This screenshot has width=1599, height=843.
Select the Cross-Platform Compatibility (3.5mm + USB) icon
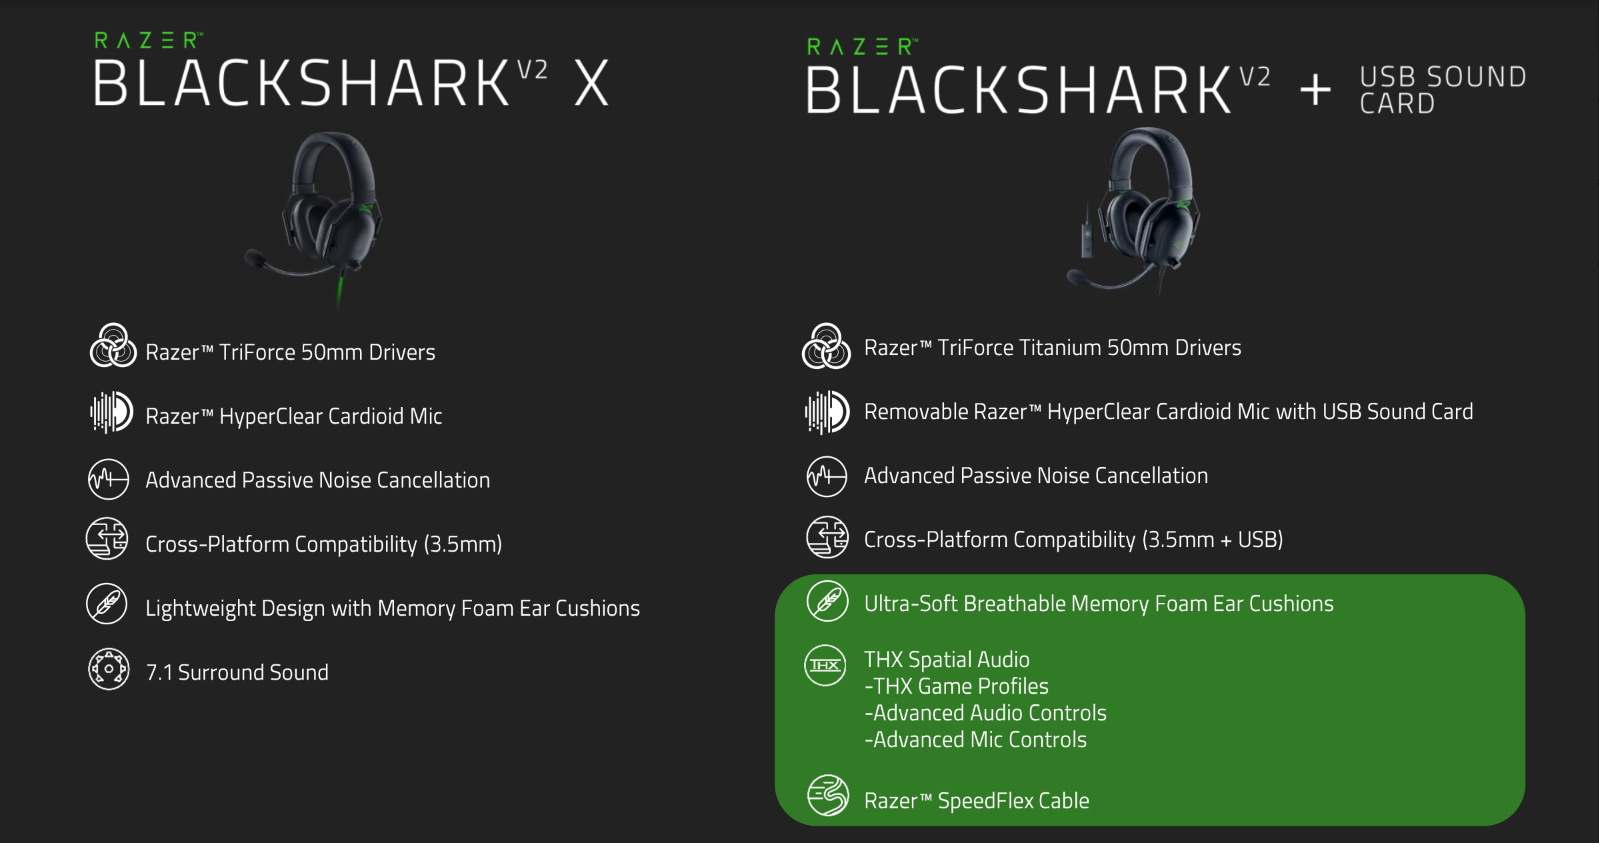[827, 537]
